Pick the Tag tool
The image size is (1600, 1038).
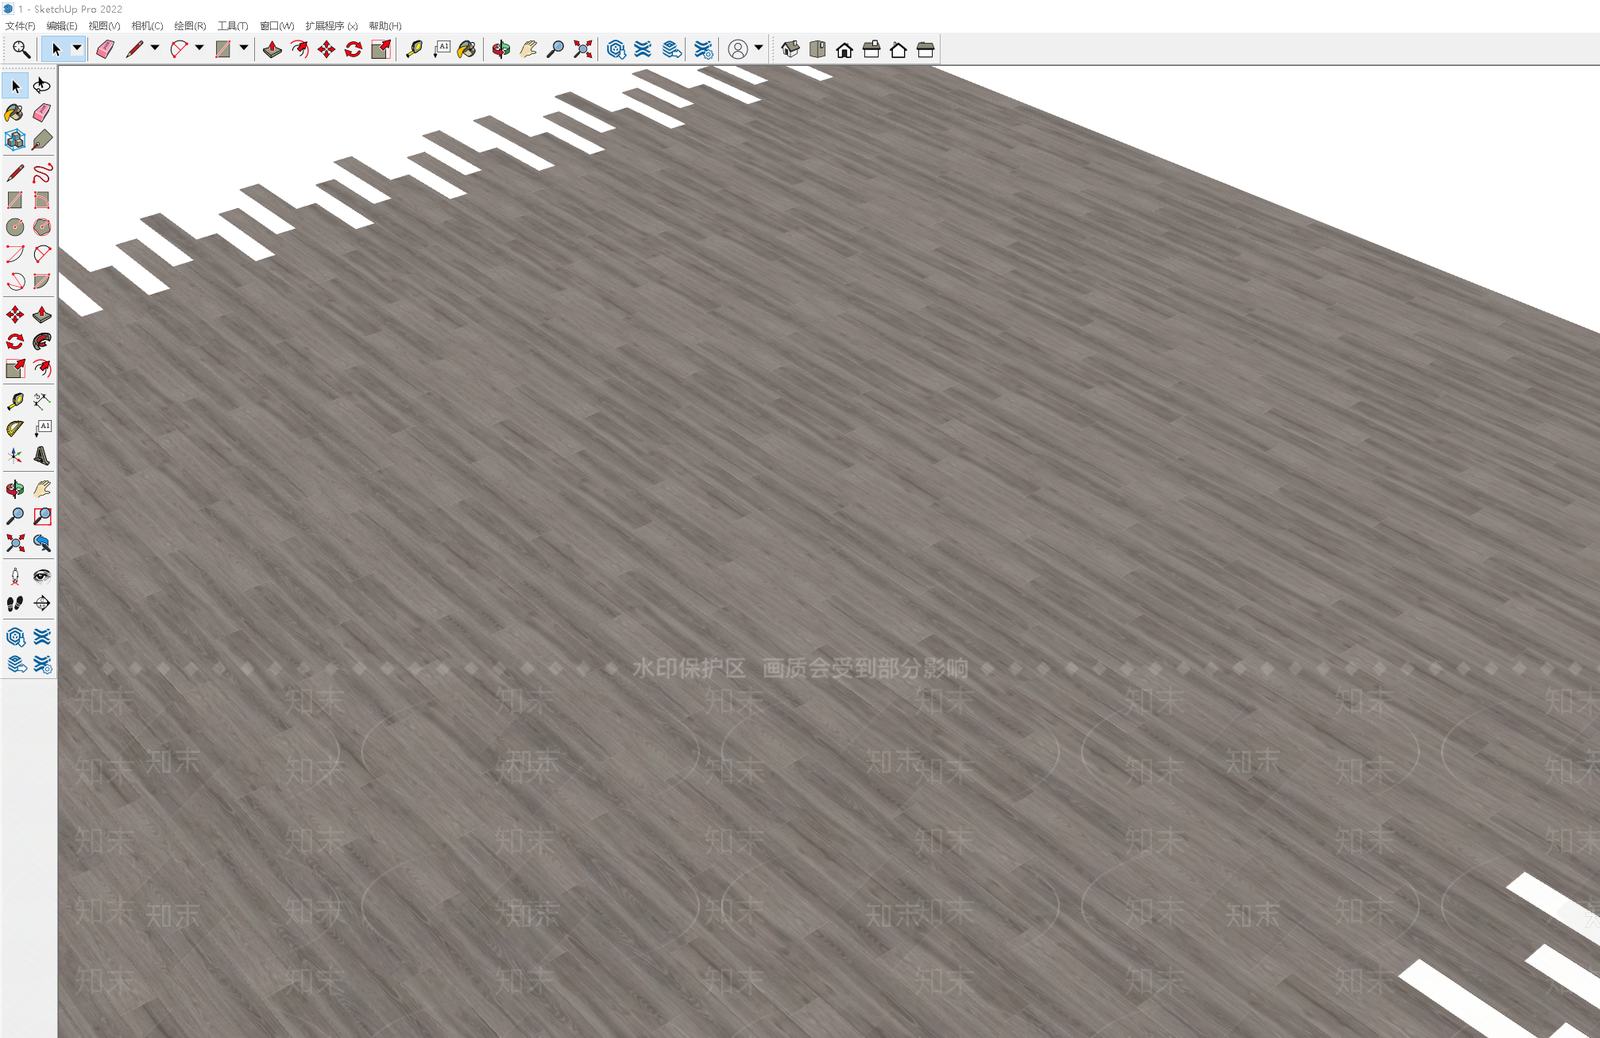42,140
